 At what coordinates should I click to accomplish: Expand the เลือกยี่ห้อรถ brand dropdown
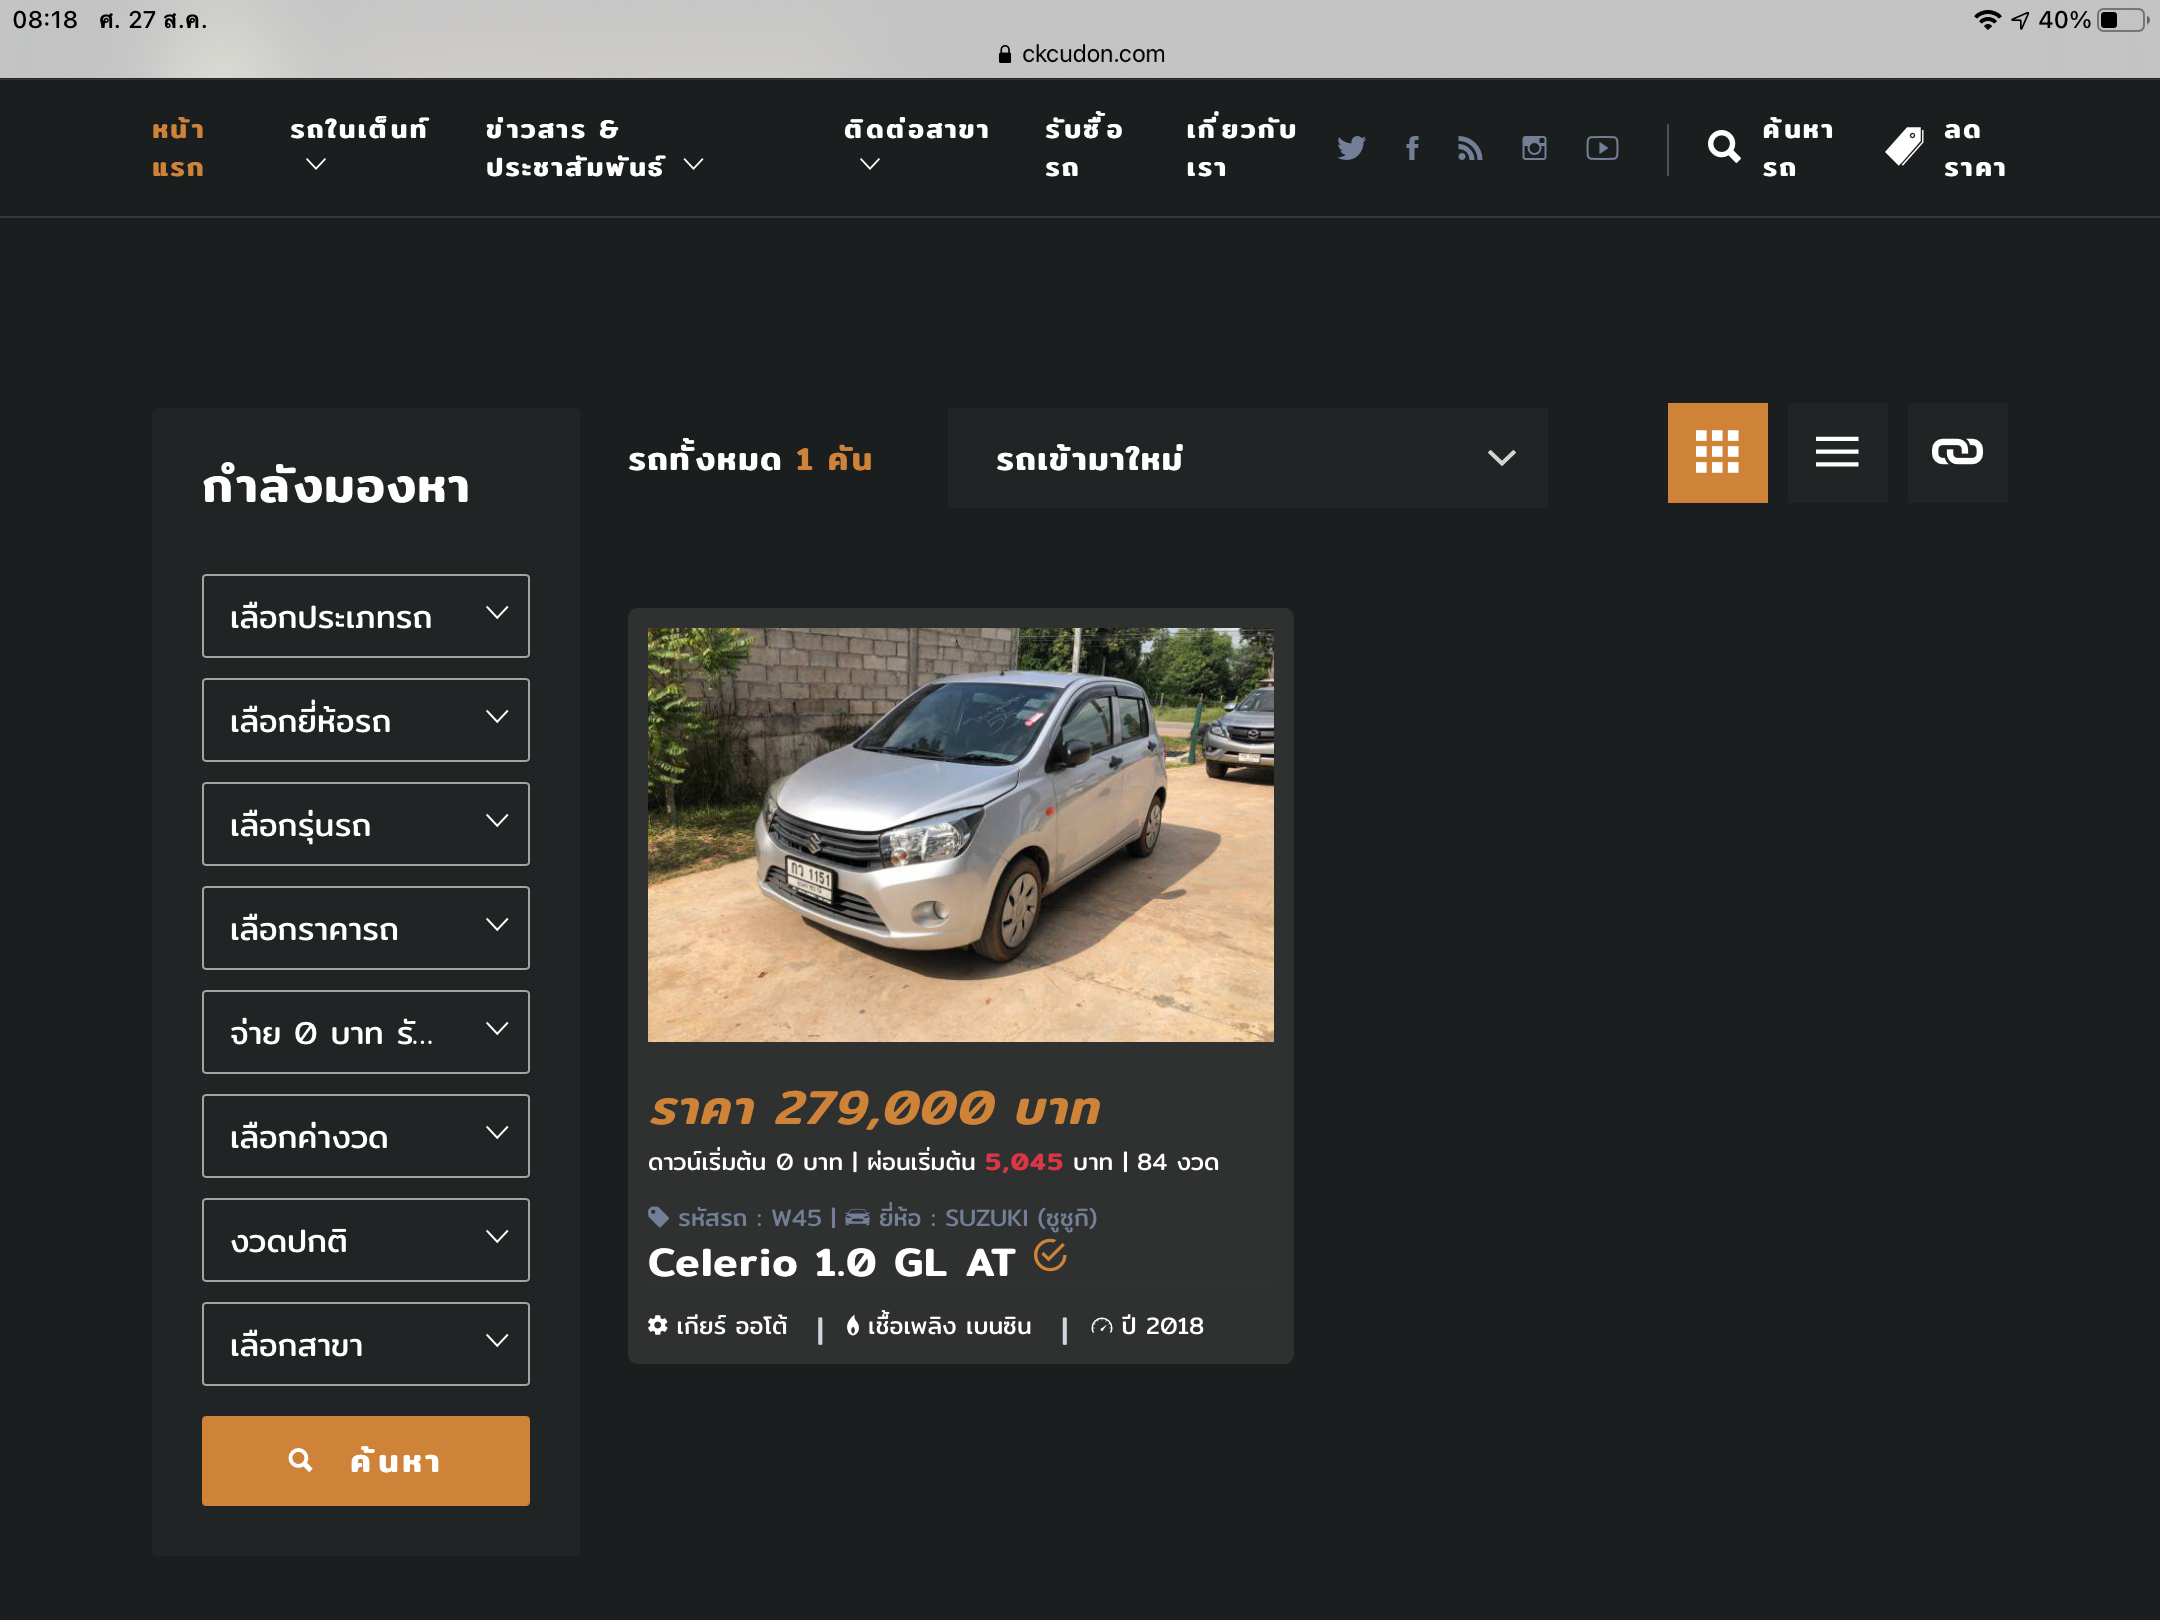tap(366, 720)
